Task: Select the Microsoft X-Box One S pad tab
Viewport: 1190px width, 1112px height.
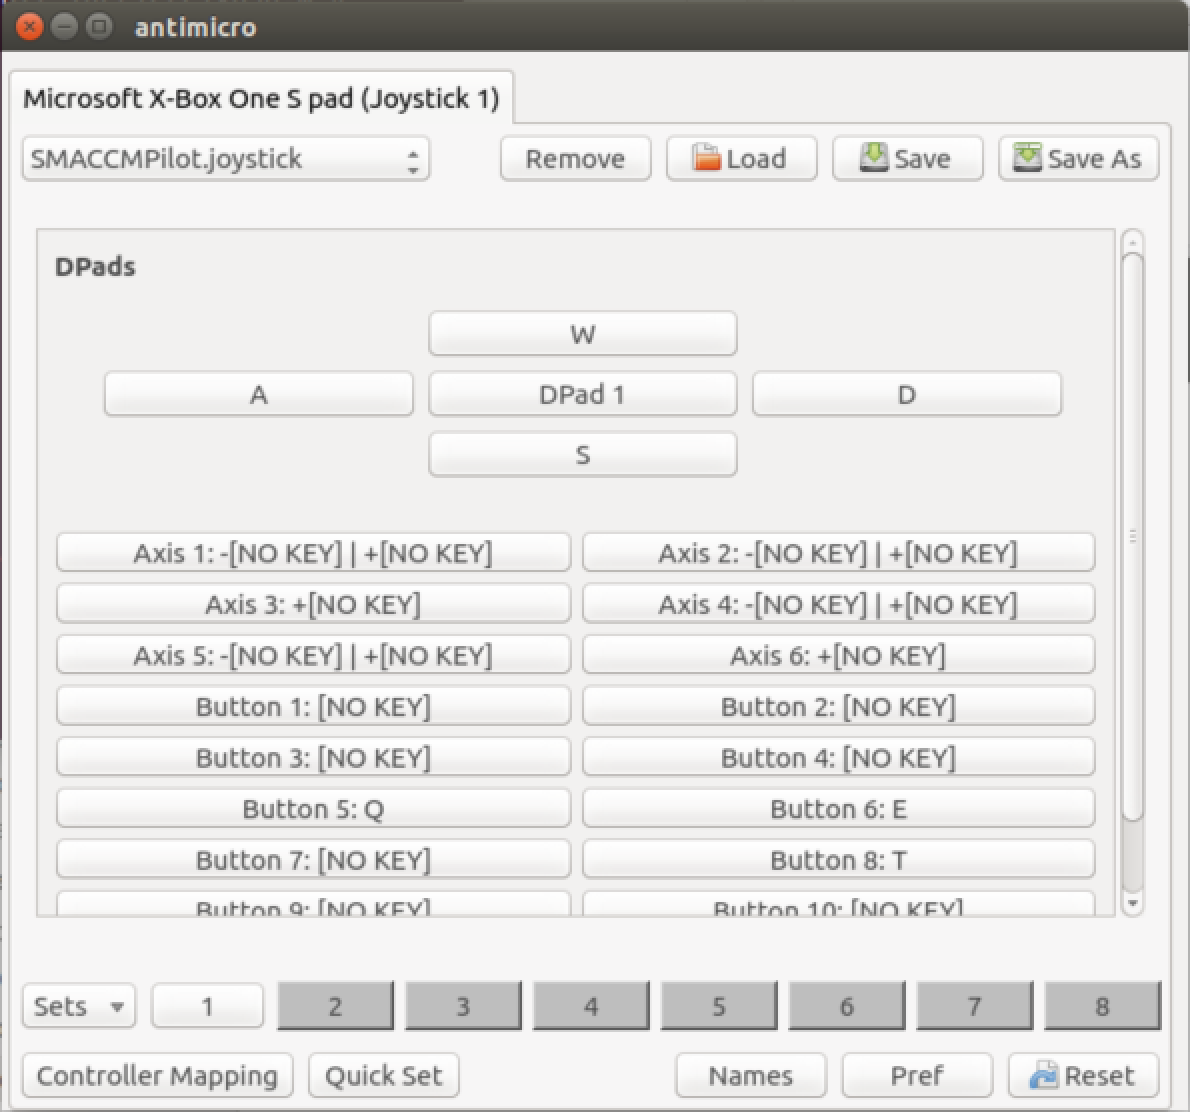Action: point(261,99)
